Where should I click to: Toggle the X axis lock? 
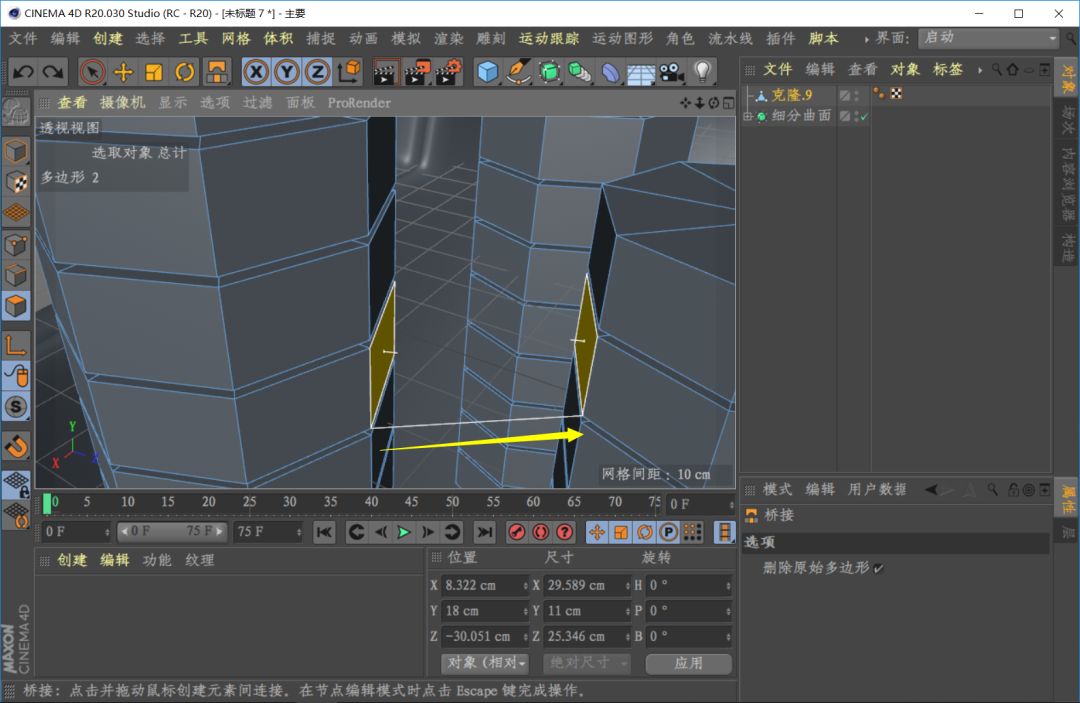pyautogui.click(x=257, y=72)
